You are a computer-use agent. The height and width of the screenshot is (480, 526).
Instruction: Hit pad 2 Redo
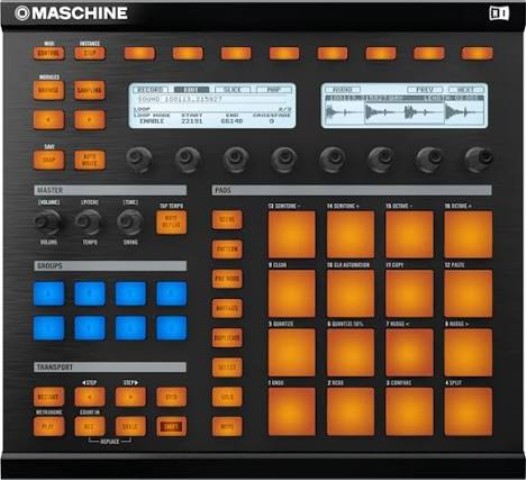(351, 411)
